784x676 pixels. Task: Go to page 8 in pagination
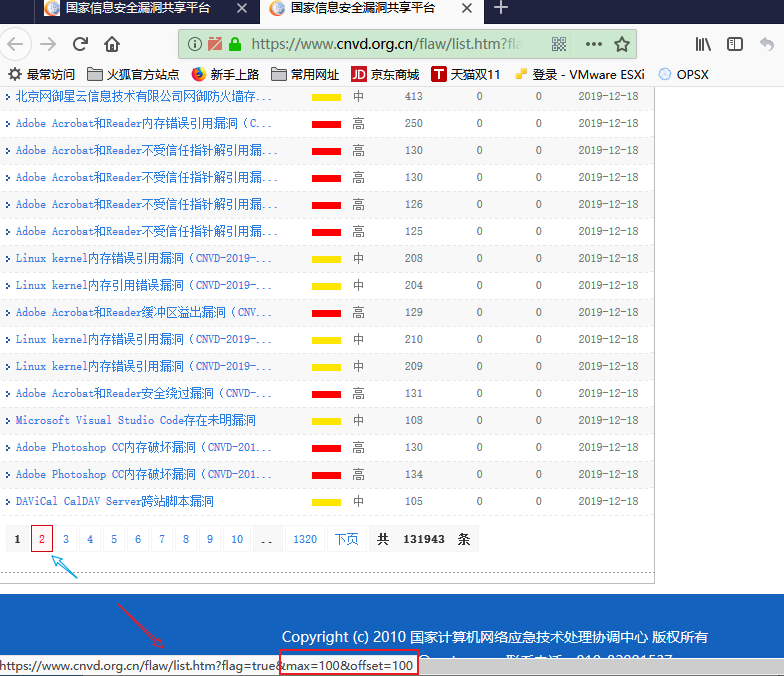(x=186, y=539)
